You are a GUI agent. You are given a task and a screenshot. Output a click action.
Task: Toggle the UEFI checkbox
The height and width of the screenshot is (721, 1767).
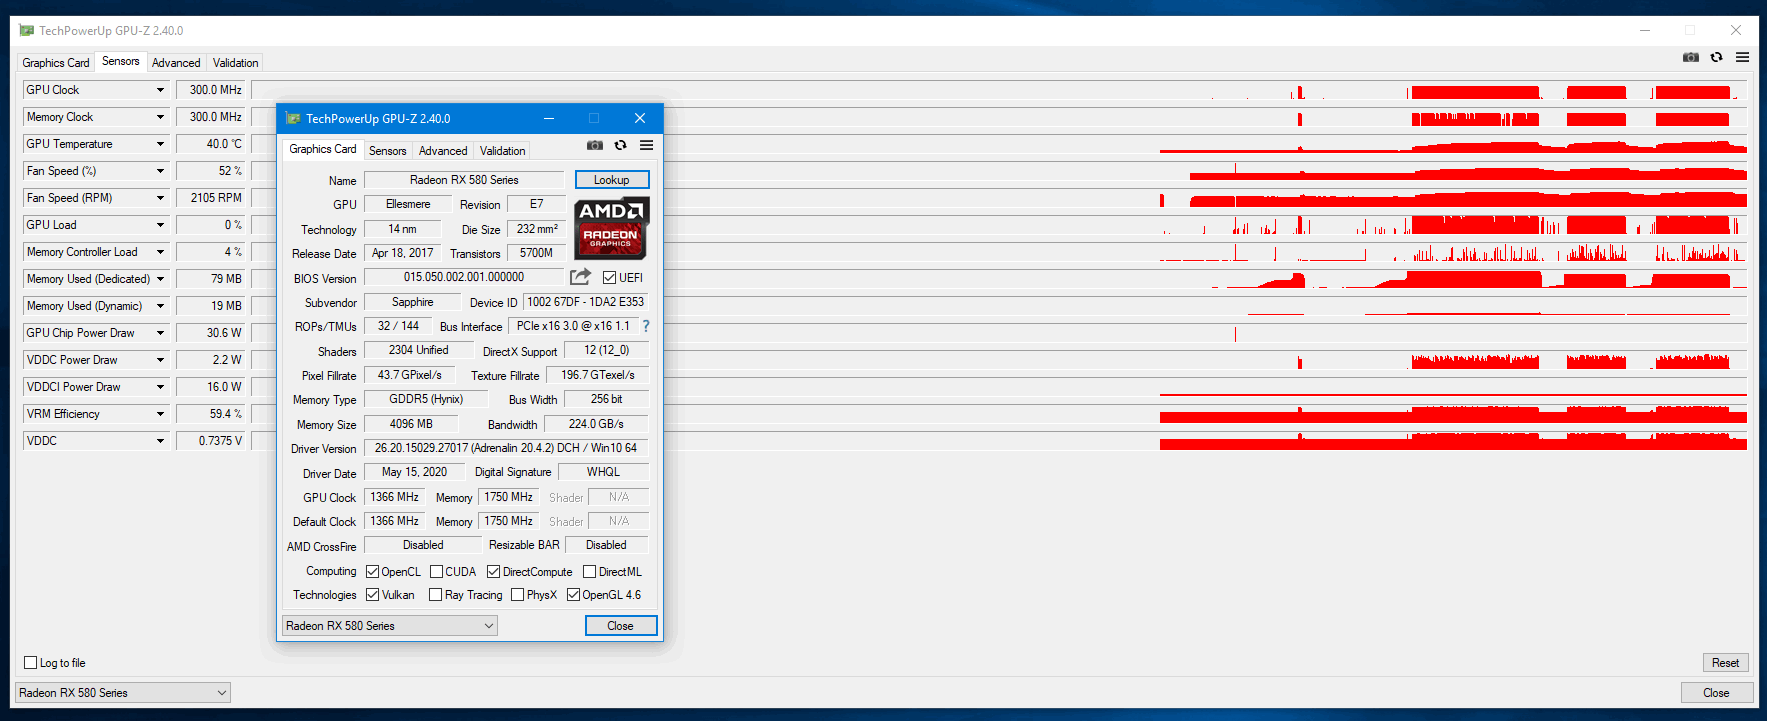pos(609,278)
